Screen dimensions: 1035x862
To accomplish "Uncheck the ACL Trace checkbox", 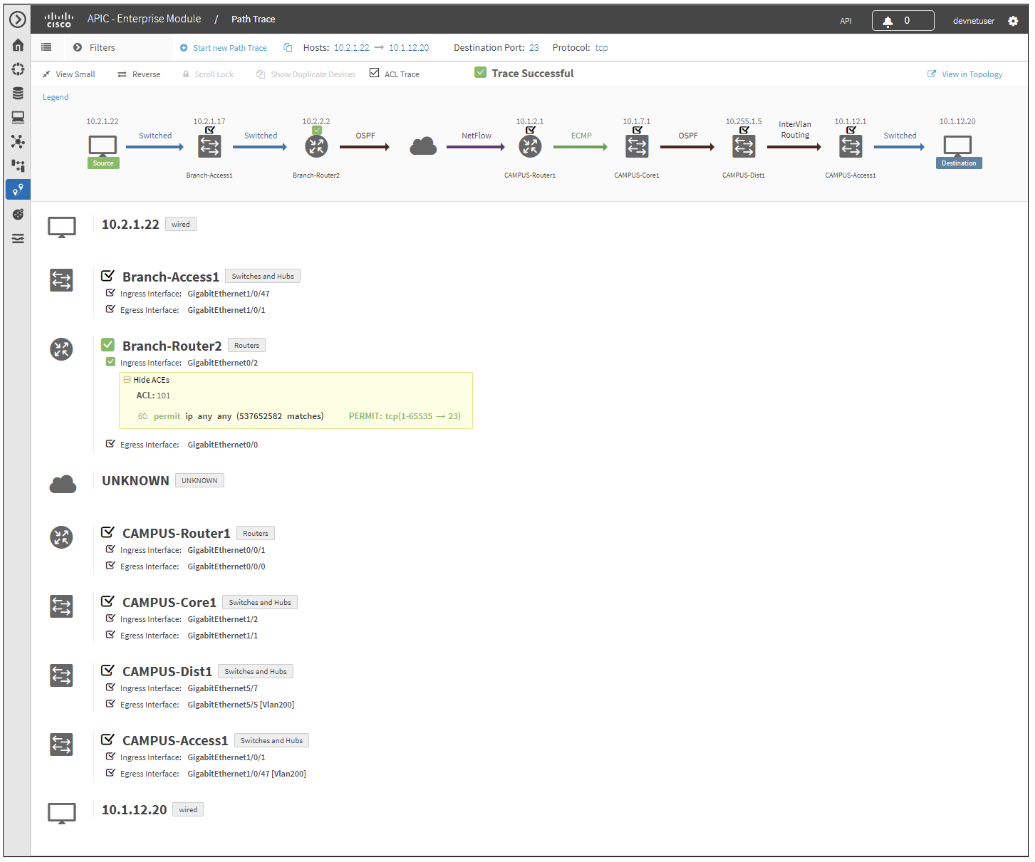I will pyautogui.click(x=374, y=73).
